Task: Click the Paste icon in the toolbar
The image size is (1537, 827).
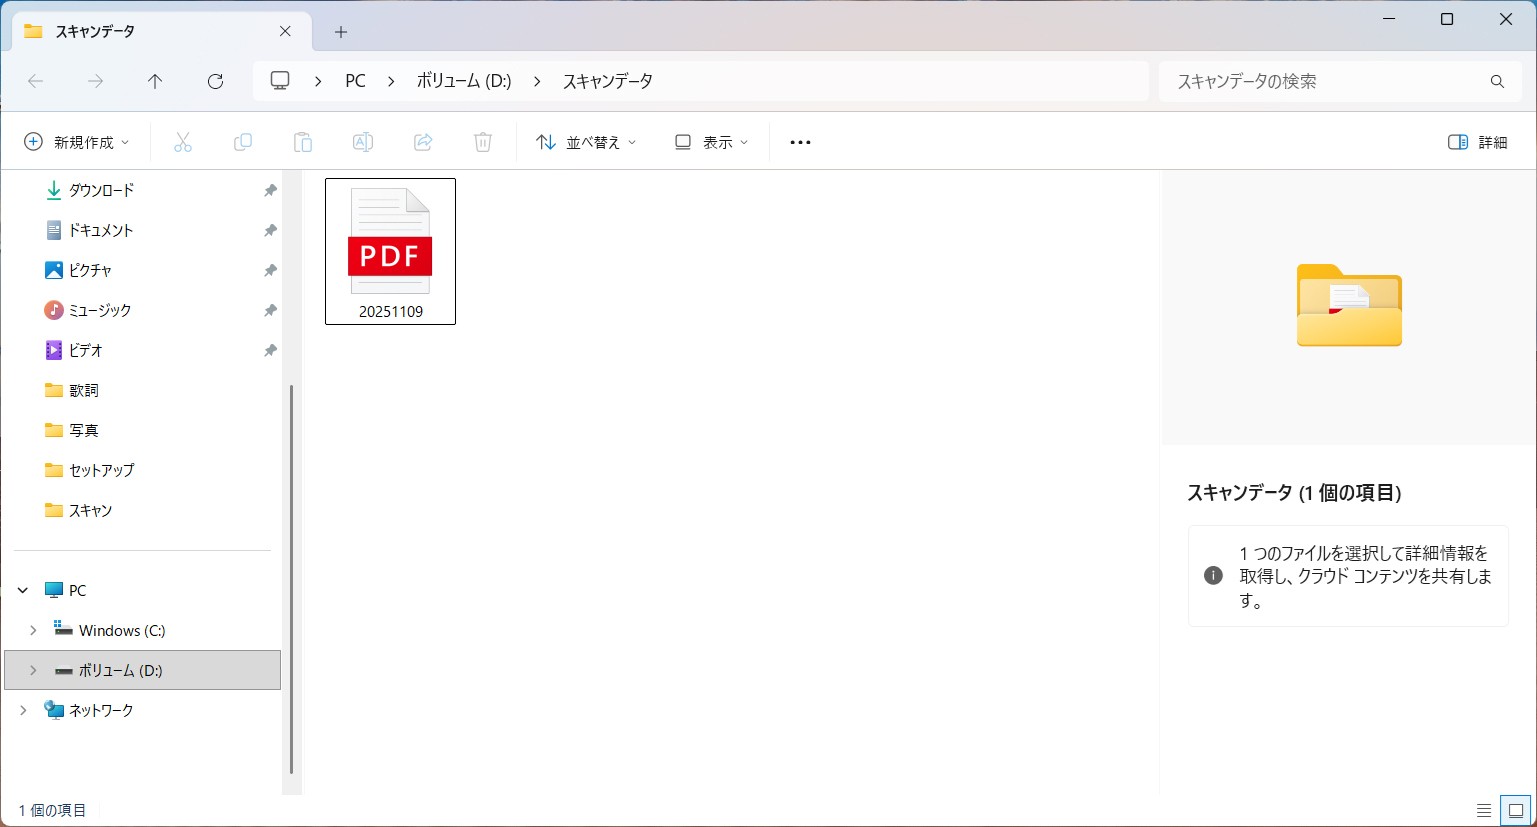Action: pyautogui.click(x=303, y=141)
